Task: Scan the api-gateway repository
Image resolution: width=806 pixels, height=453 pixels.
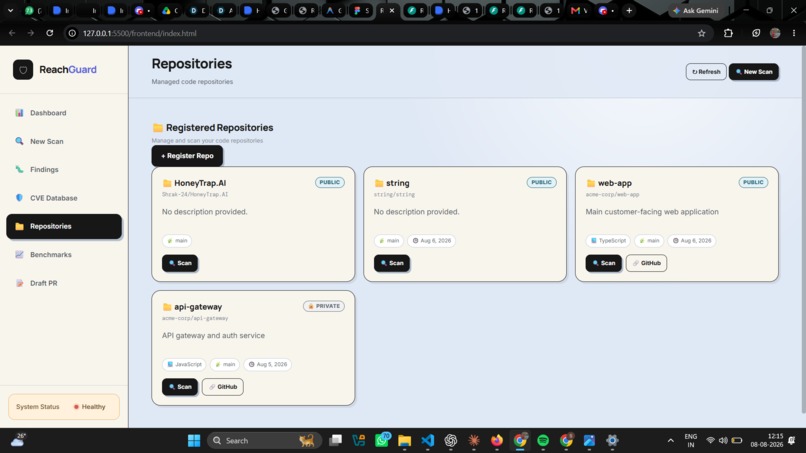Action: pos(180,387)
